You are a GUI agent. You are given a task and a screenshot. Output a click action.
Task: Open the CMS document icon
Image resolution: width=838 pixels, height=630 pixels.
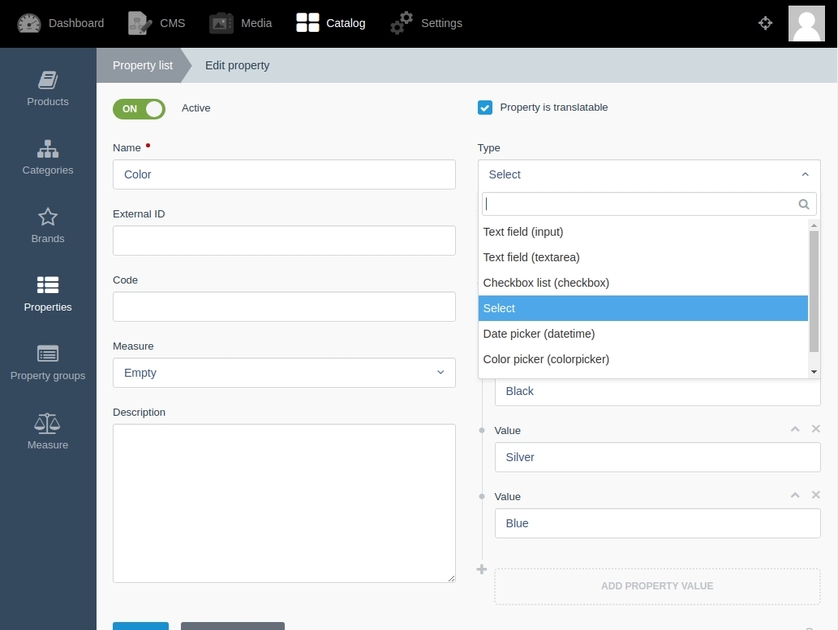pos(139,24)
